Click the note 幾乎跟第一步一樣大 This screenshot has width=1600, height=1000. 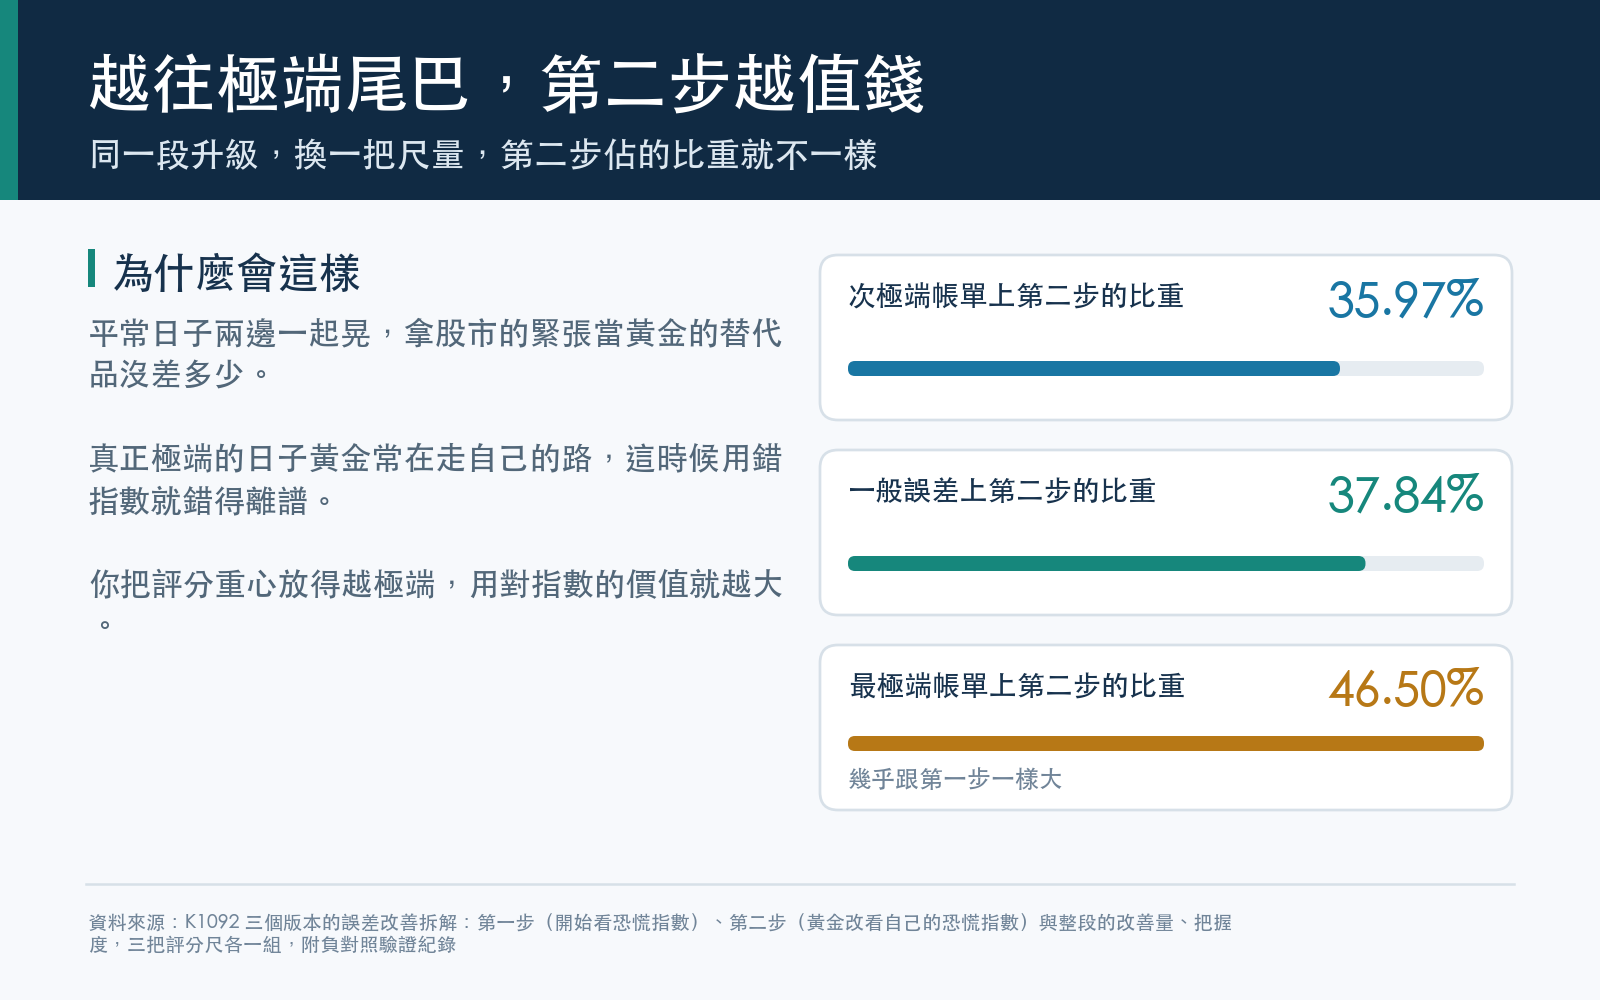pos(955,779)
